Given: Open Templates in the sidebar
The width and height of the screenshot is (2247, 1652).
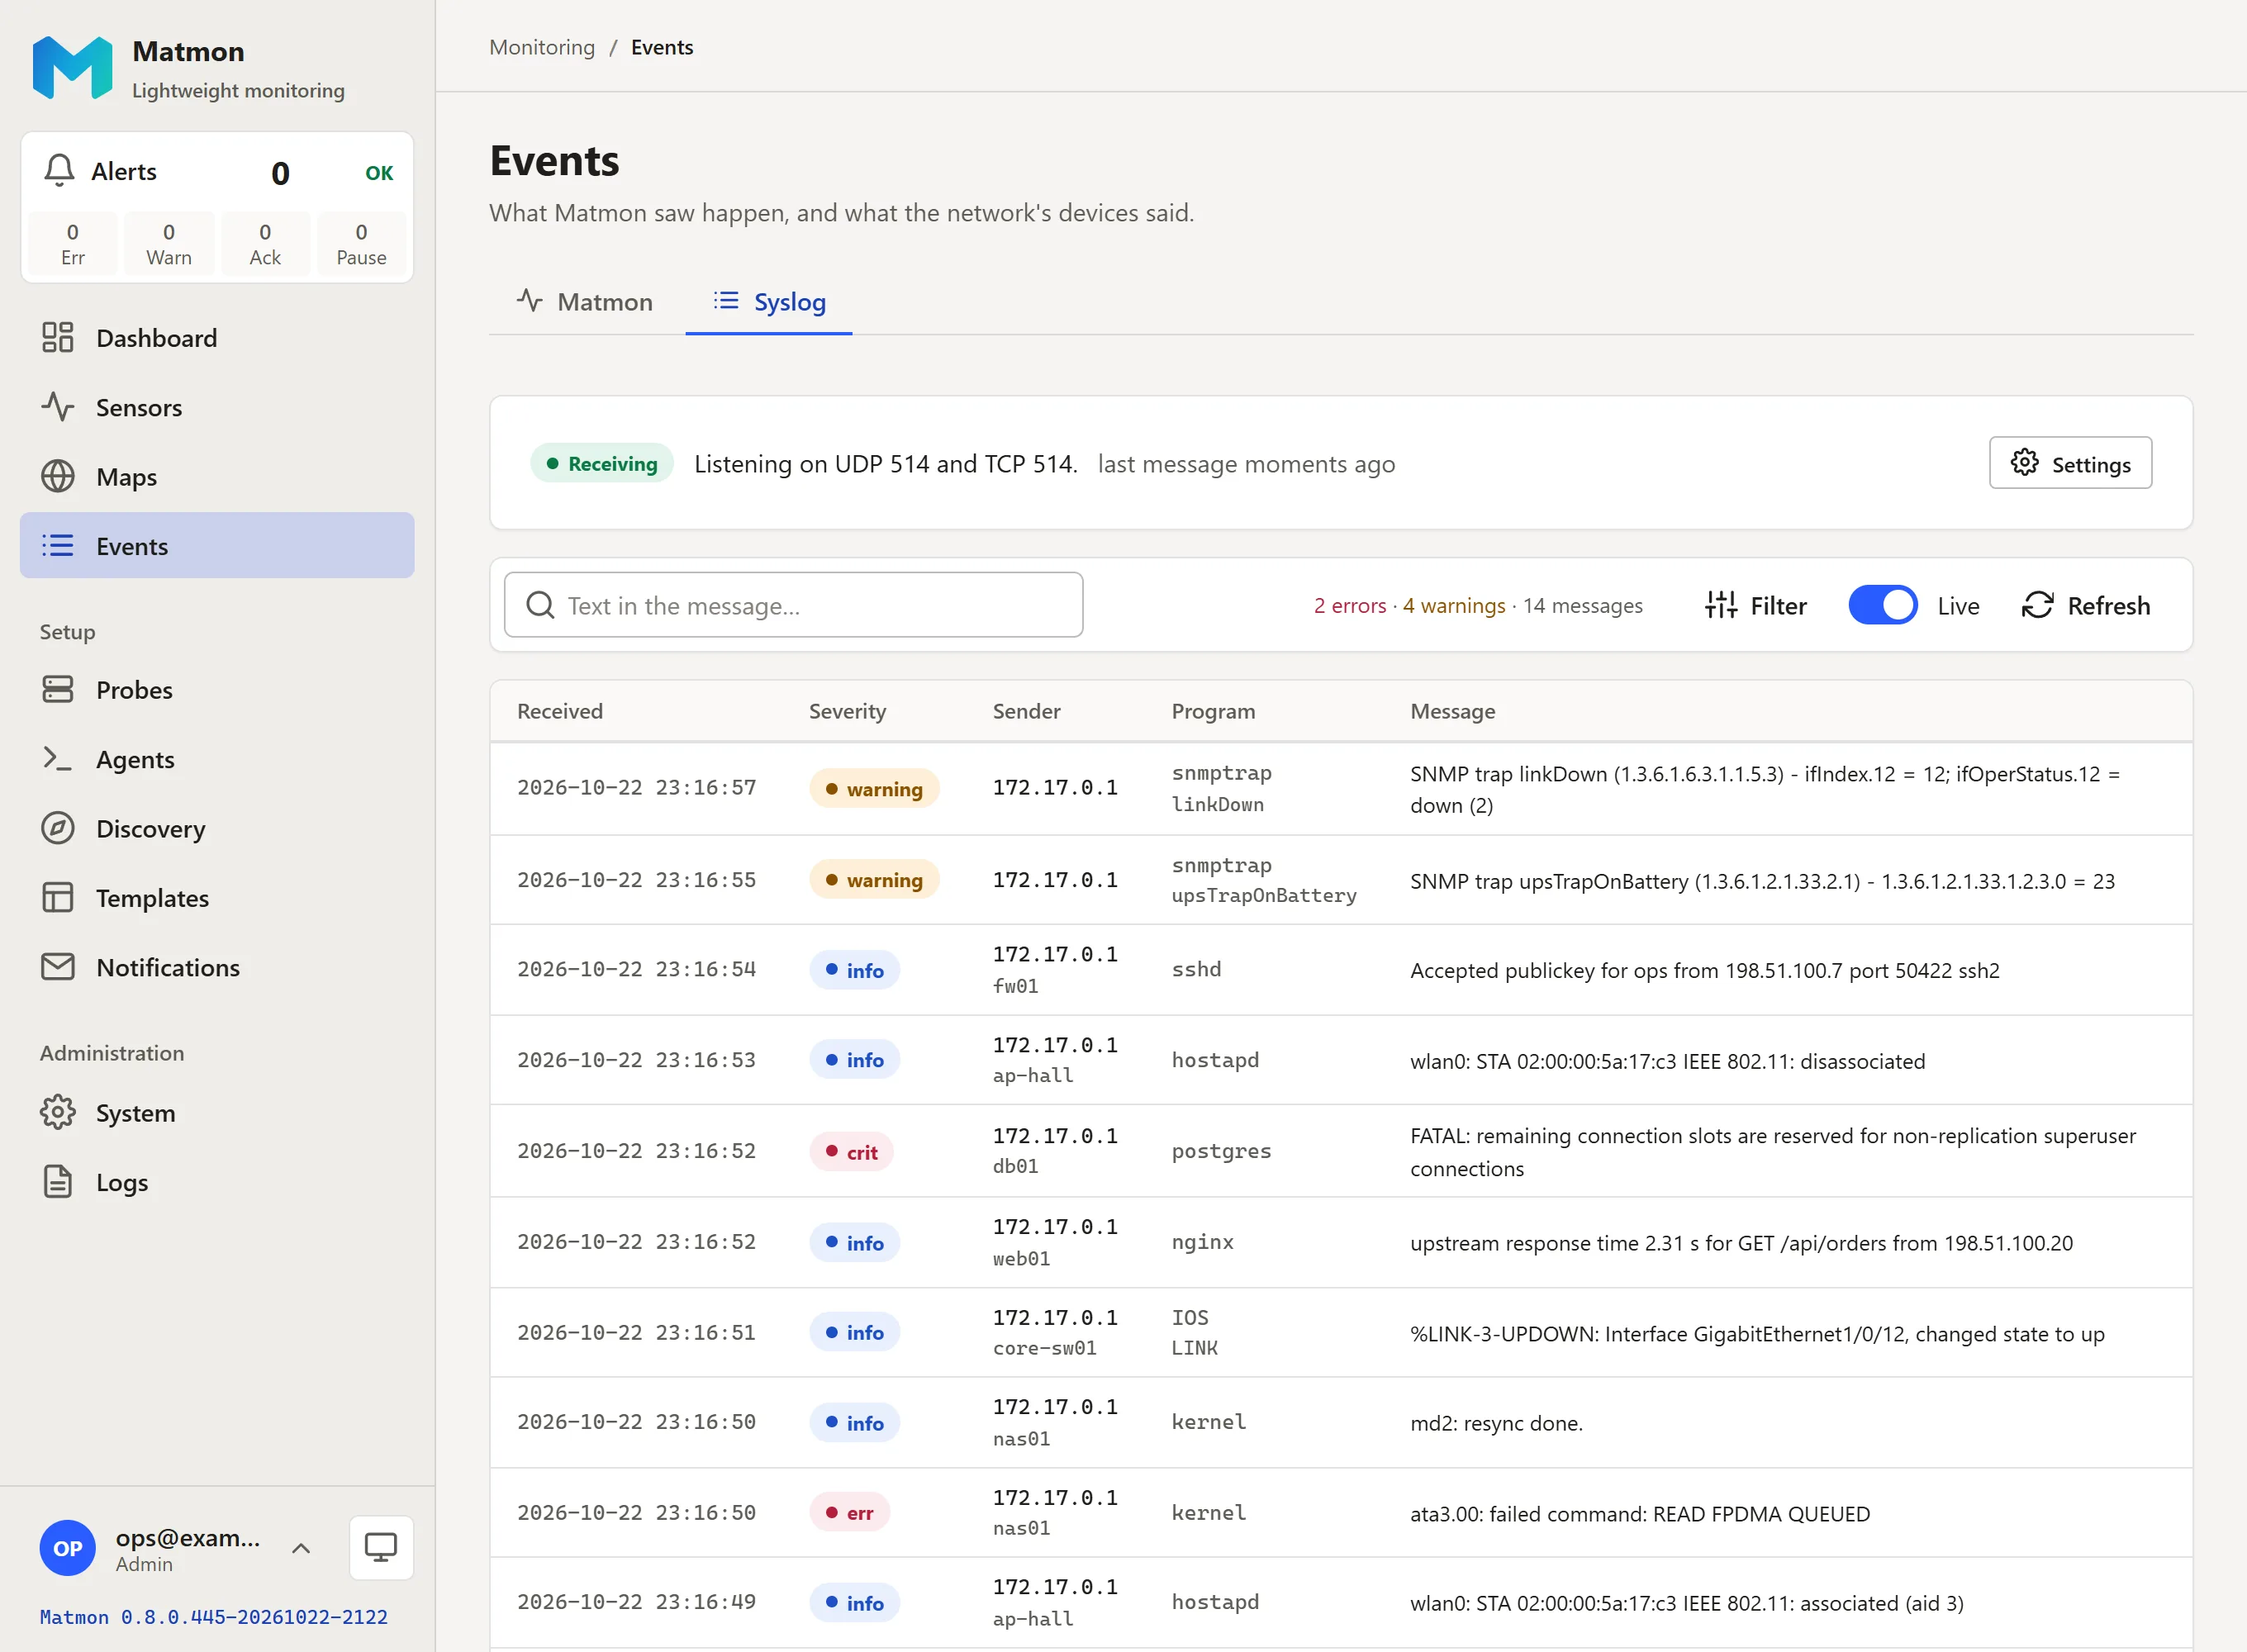Looking at the screenshot, I should pyautogui.click(x=217, y=897).
